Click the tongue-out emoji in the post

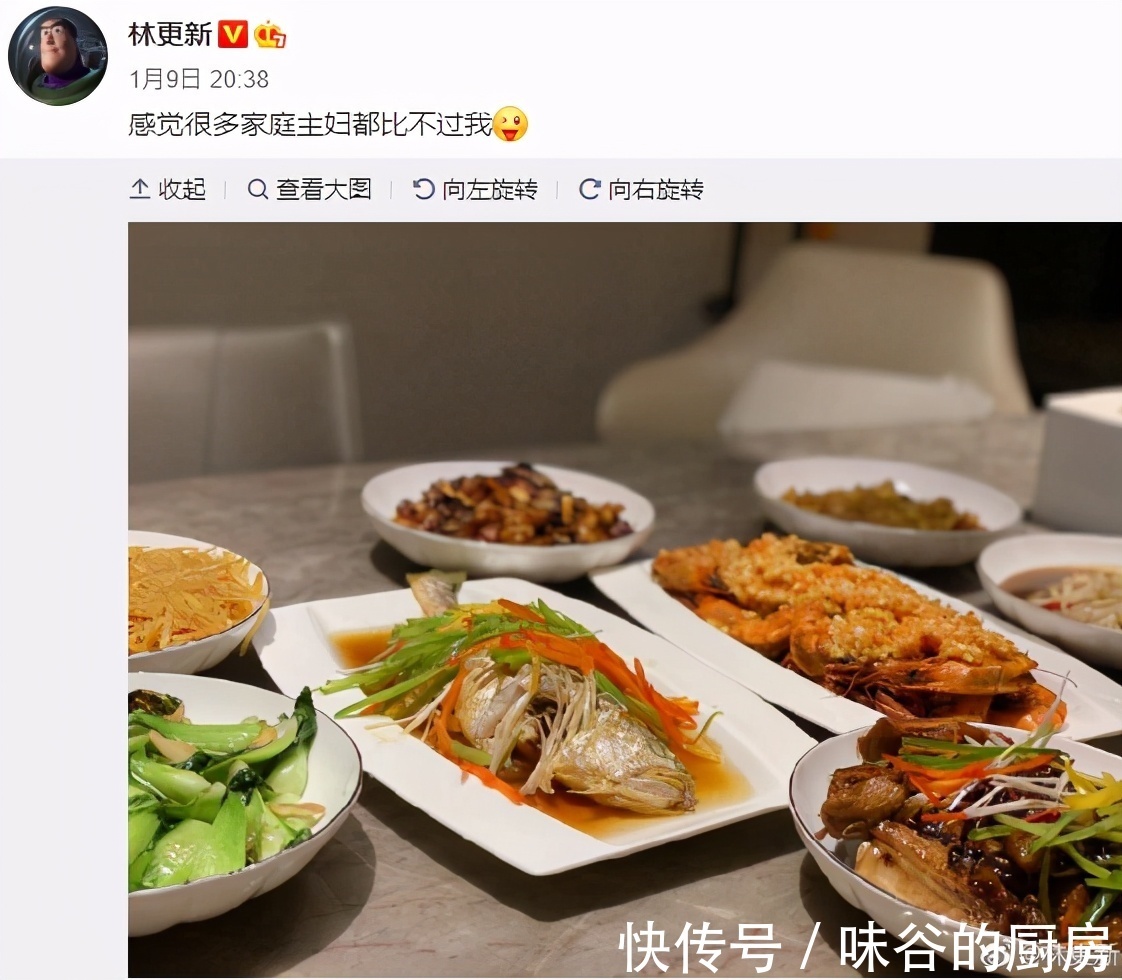(x=511, y=124)
